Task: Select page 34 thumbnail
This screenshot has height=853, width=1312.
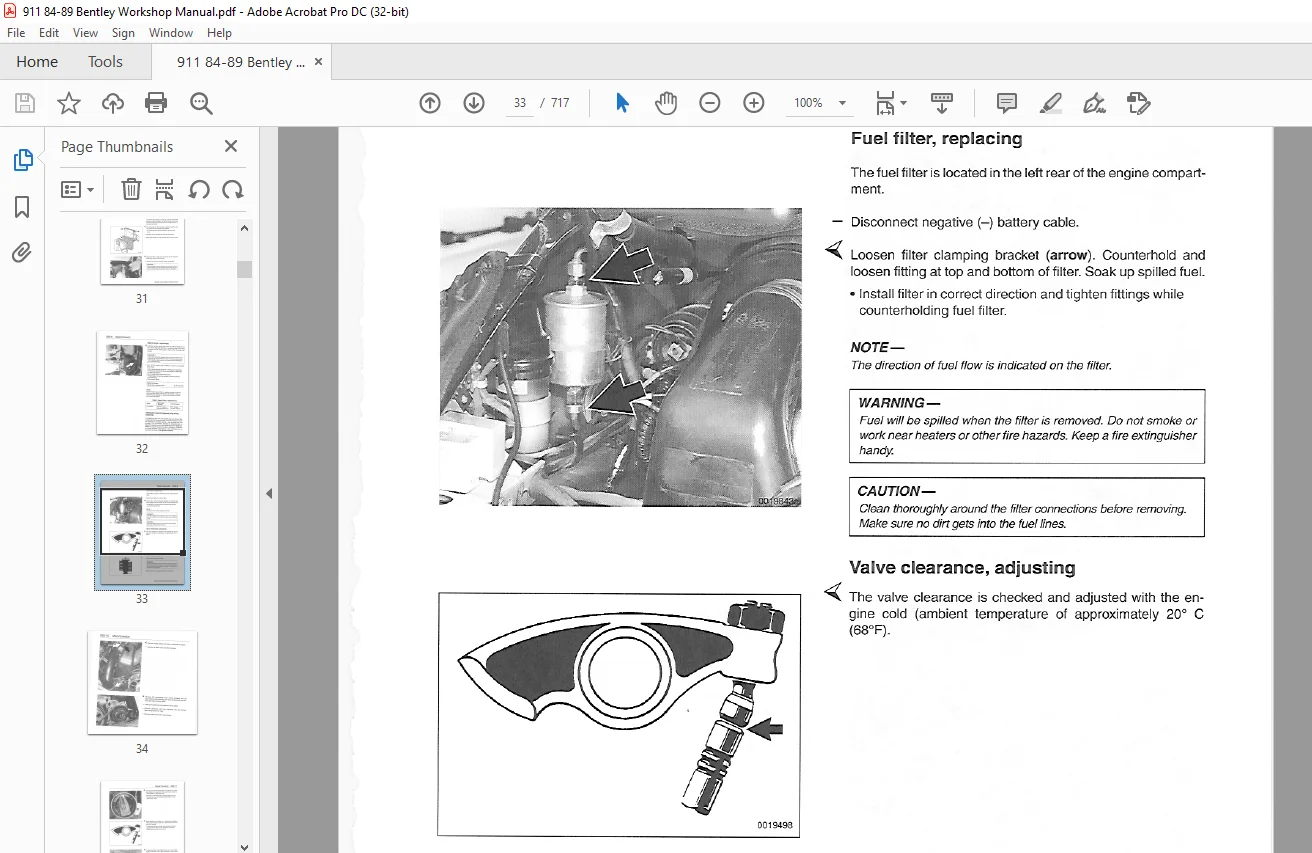Action: tap(142, 683)
